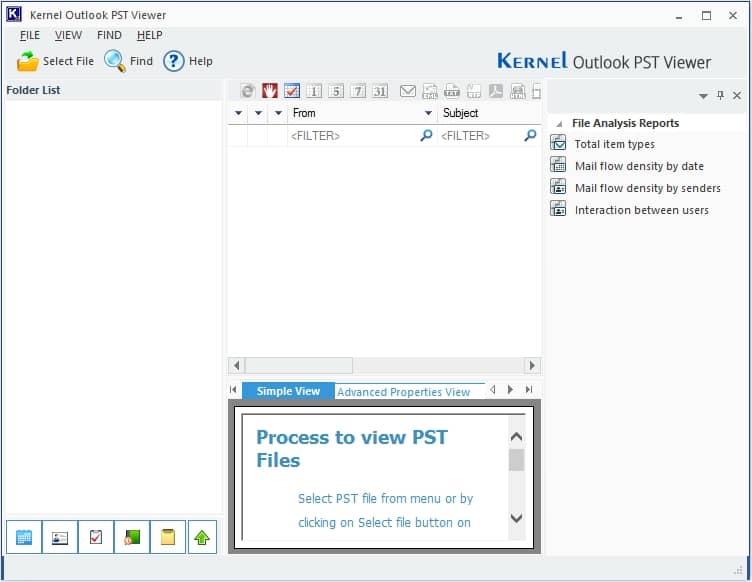Click the mail list horizontal scrollbar thumb
The height and width of the screenshot is (582, 752).
[299, 366]
